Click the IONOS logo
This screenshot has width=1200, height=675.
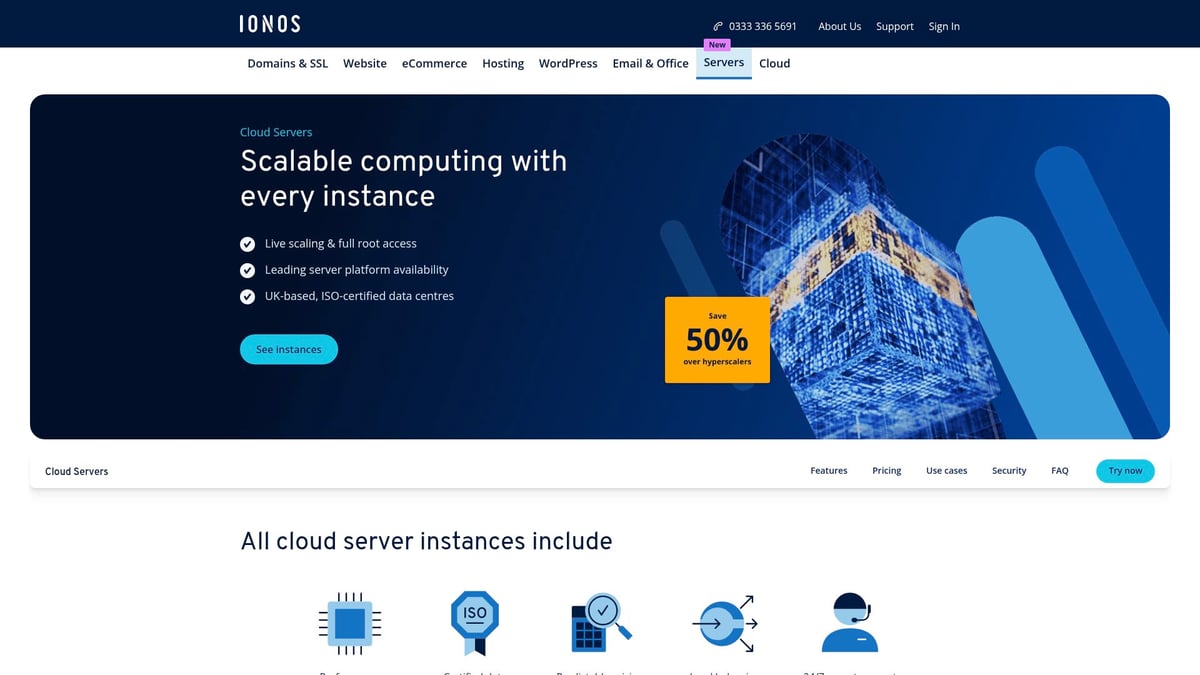(269, 24)
